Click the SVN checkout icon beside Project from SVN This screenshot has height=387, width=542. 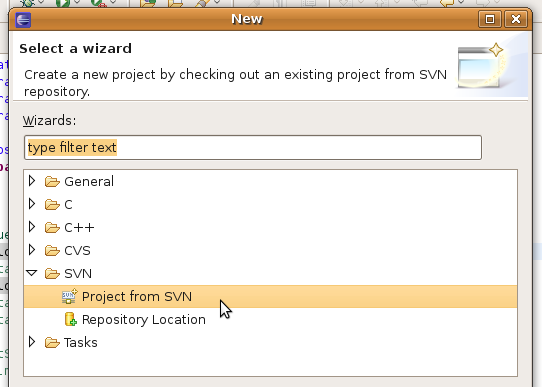click(x=69, y=296)
